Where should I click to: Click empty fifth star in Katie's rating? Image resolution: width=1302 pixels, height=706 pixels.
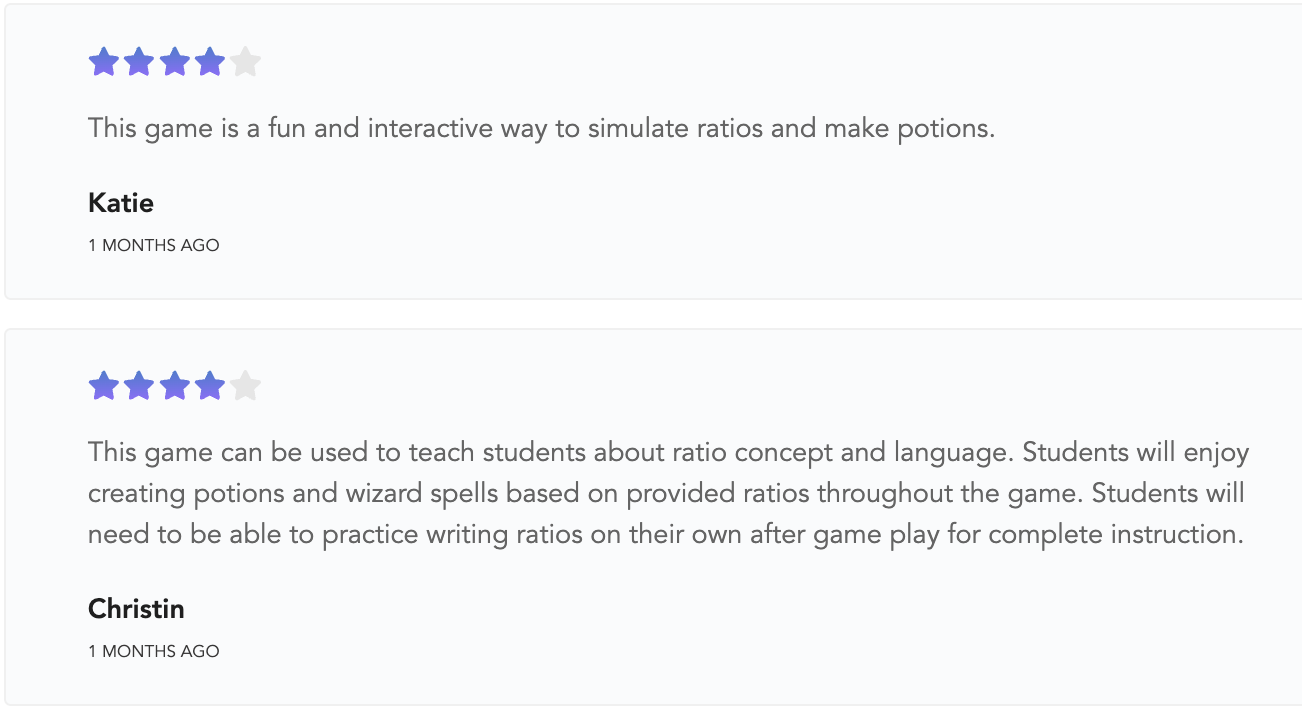click(245, 63)
